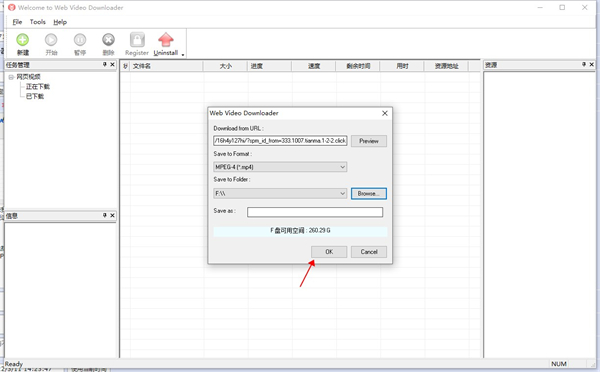Sort by the 剩余时间 column header
This screenshot has height=372, width=600.
point(358,66)
